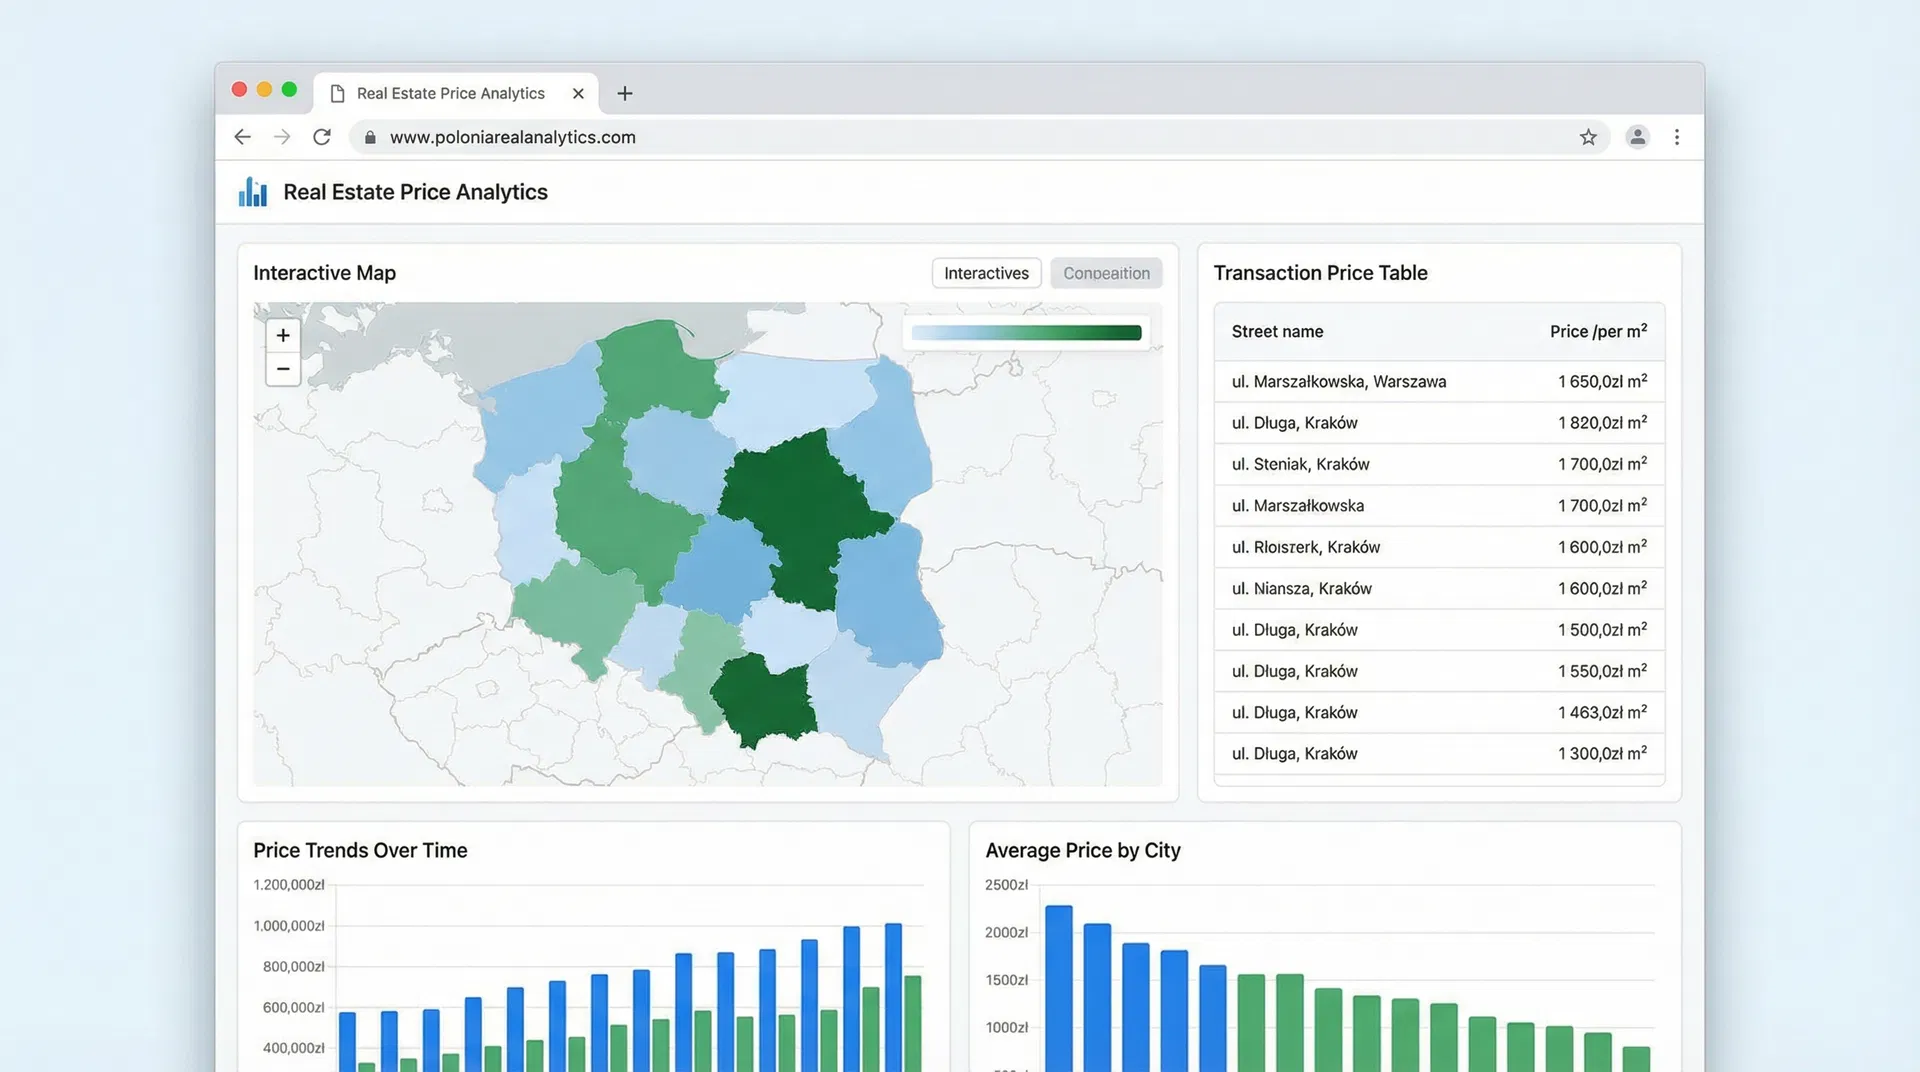Viewport: 1920px width, 1072px height.
Task: Open the browser profile avatar
Action: (x=1637, y=137)
